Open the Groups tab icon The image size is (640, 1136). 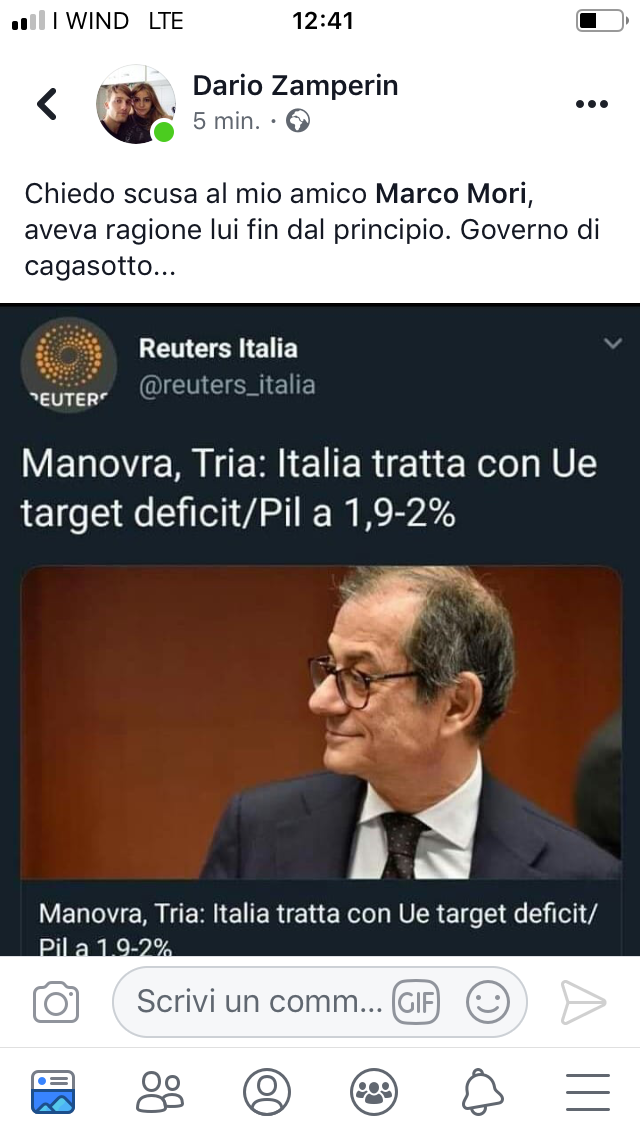(x=374, y=1092)
